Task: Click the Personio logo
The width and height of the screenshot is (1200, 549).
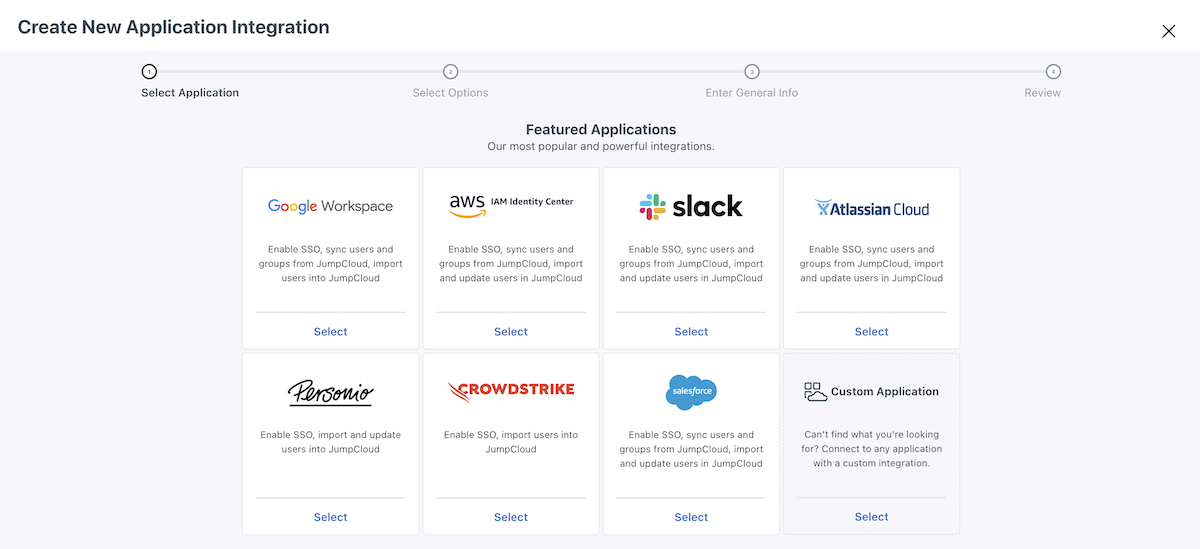Action: click(x=330, y=391)
